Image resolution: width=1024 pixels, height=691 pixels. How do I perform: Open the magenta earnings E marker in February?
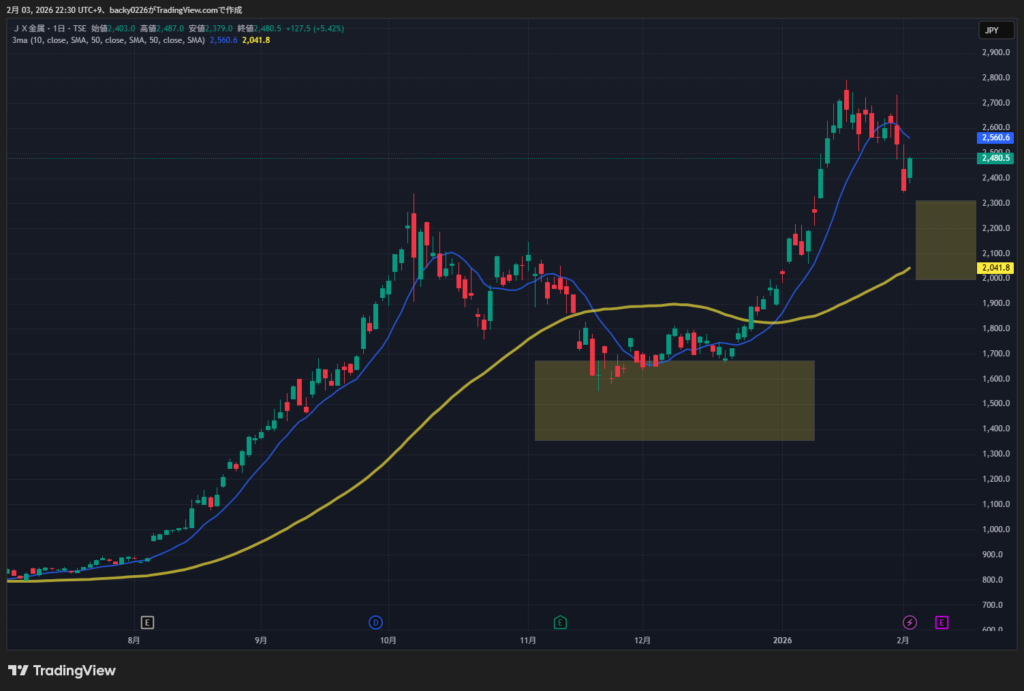941,622
